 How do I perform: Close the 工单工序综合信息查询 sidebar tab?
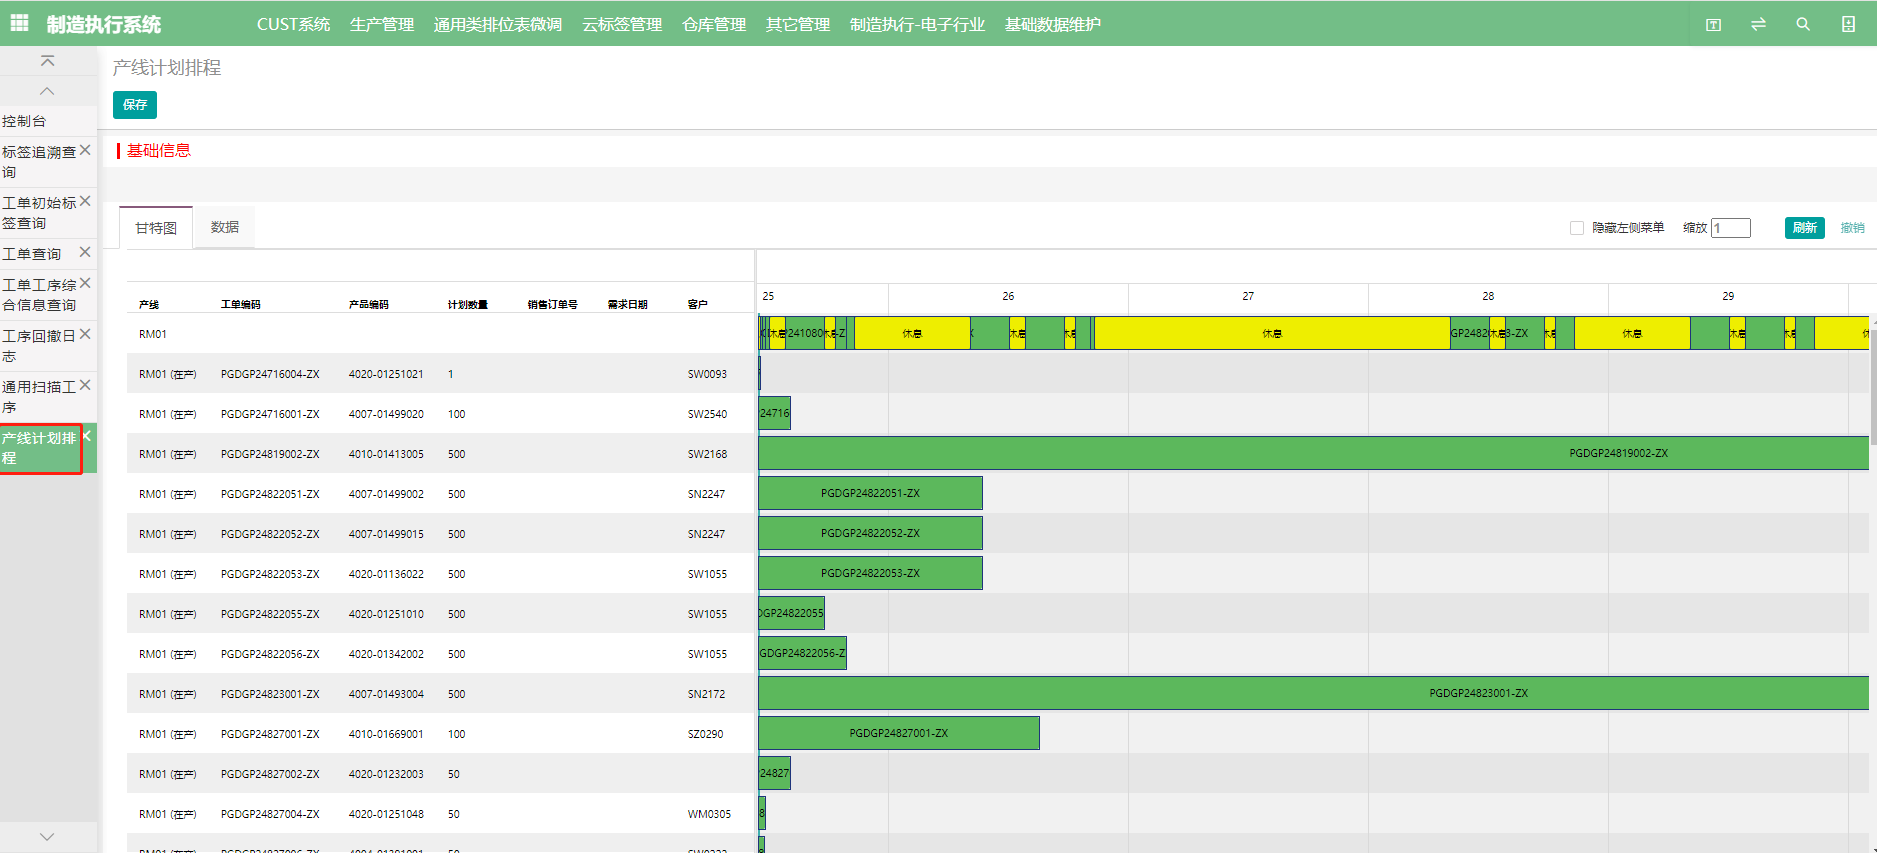[85, 283]
